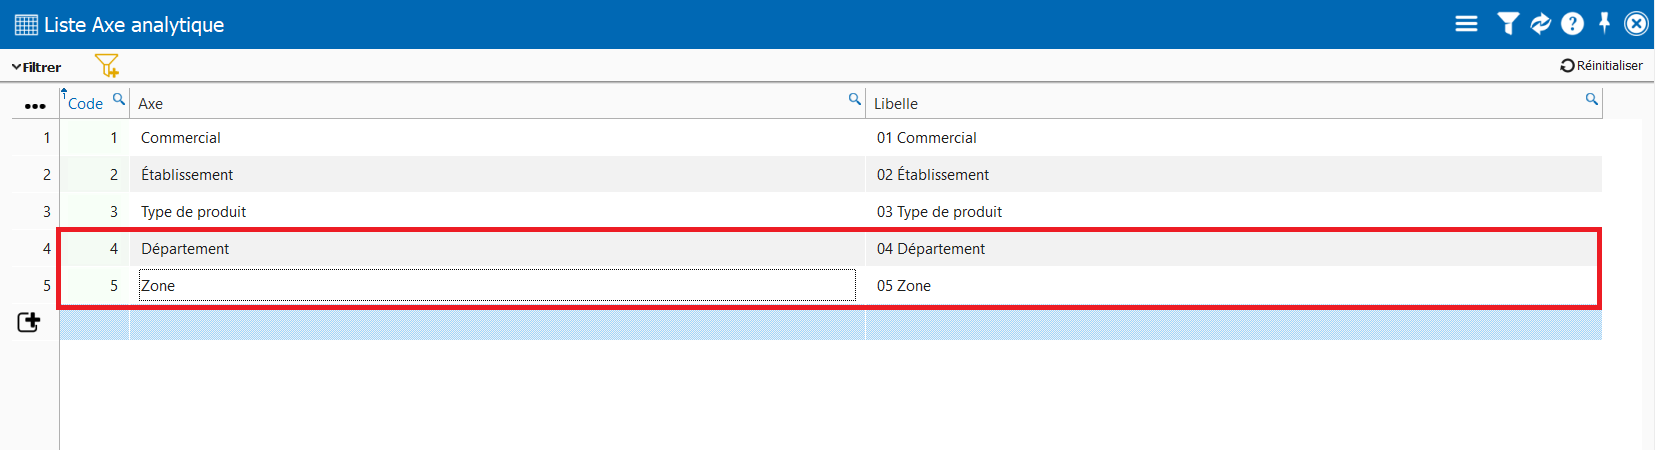Image resolution: width=1655 pixels, height=450 pixels.
Task: Open the Libelle column search icon
Action: (1591, 99)
